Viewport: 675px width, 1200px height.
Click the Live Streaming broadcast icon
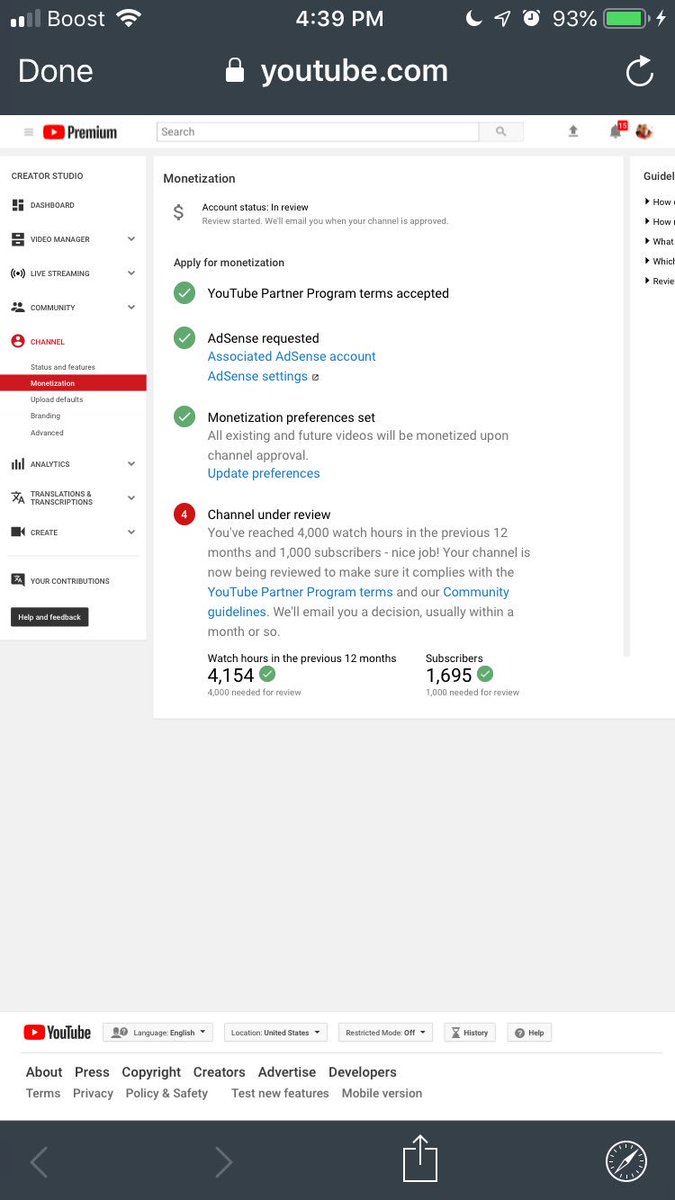coord(18,273)
